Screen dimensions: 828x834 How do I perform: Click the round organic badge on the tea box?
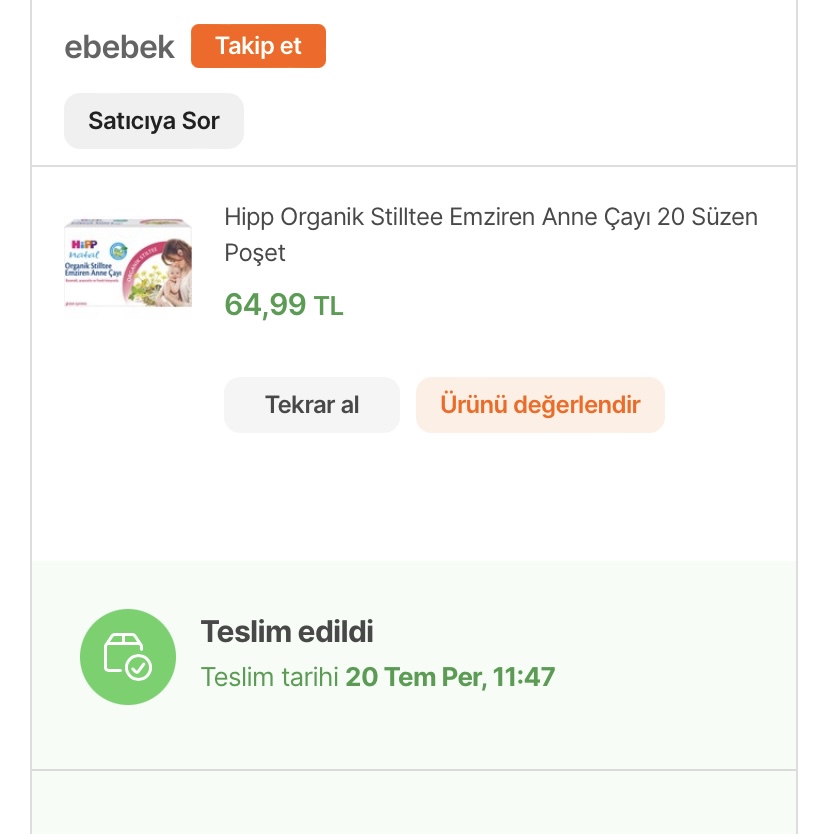point(118,251)
